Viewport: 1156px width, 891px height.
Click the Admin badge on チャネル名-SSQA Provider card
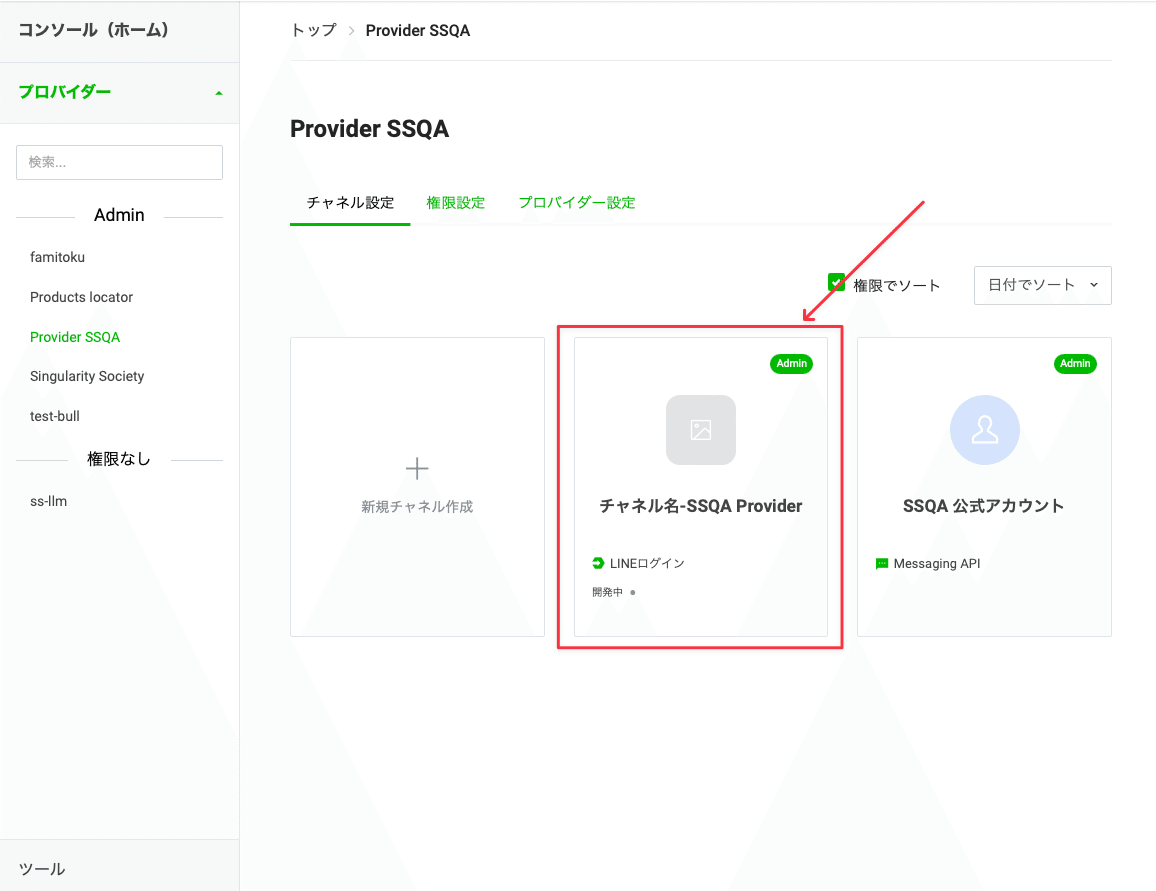tap(791, 363)
